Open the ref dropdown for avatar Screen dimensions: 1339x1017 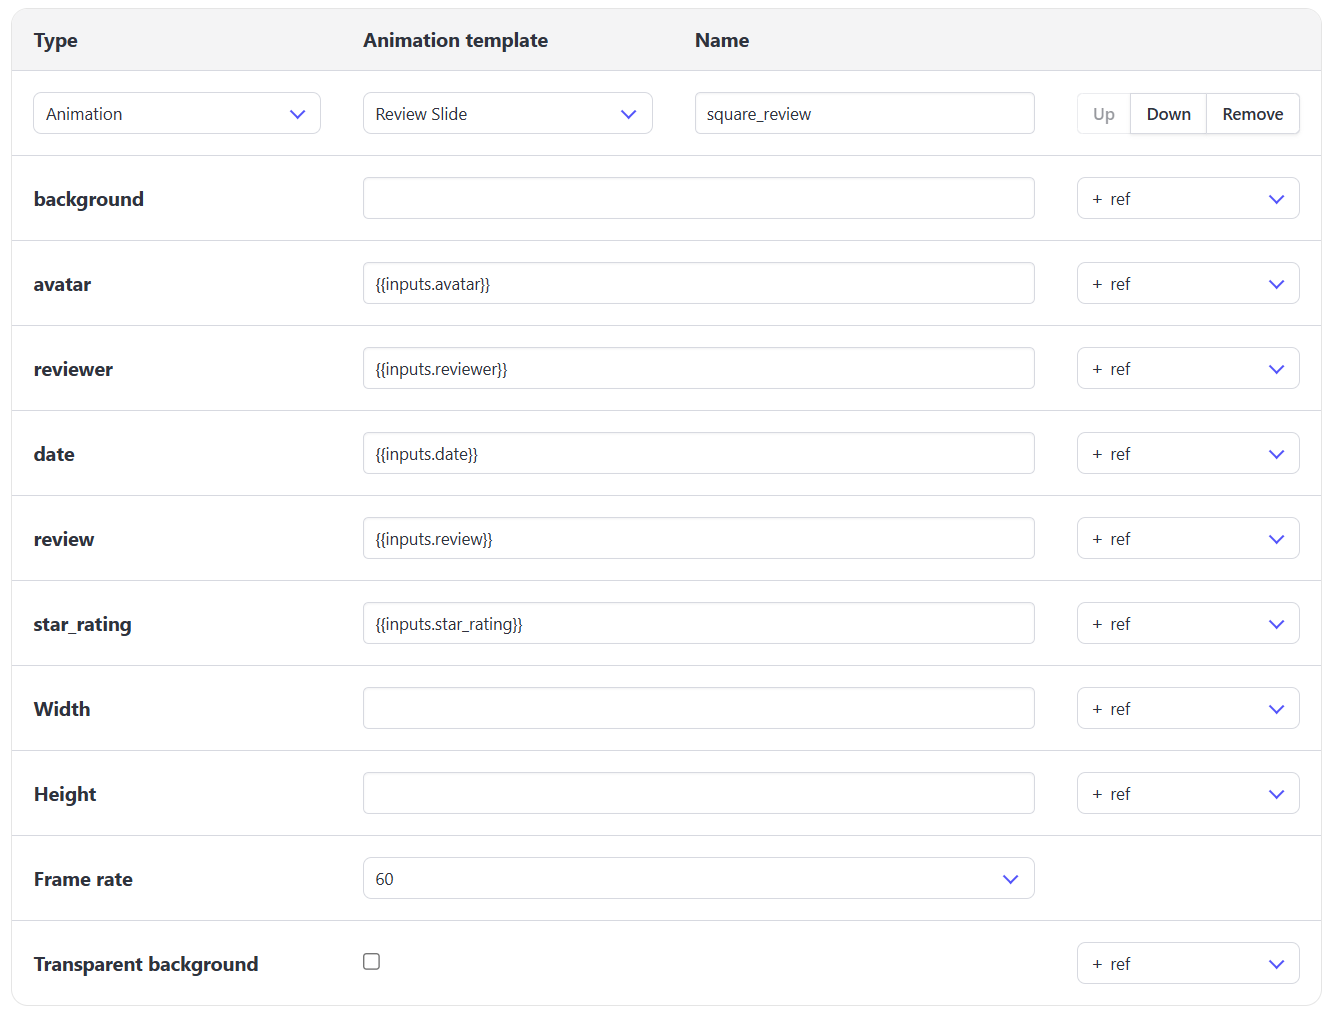pyautogui.click(x=1188, y=283)
